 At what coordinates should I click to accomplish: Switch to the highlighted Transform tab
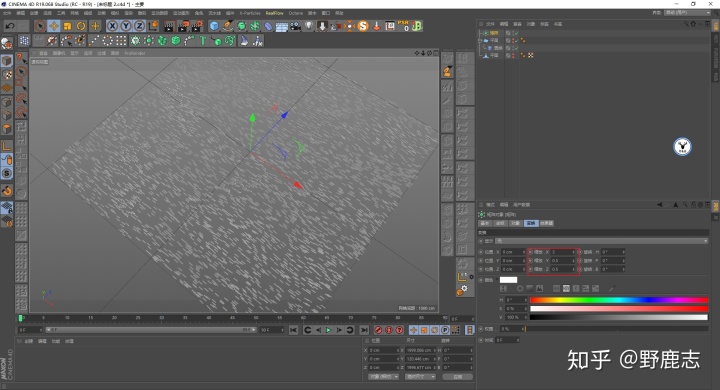point(531,223)
